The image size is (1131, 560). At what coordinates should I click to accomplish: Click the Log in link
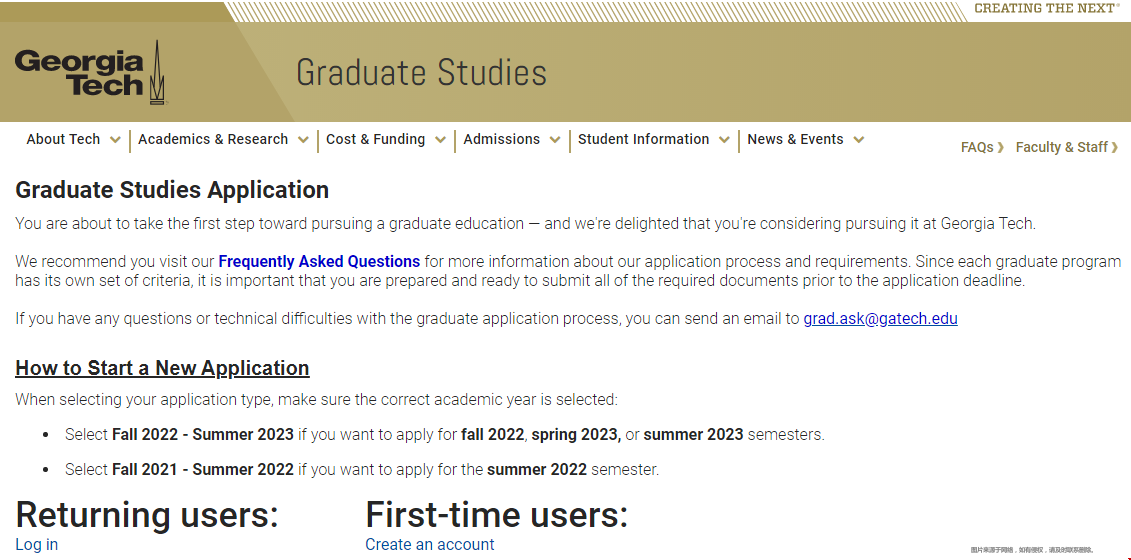pyautogui.click(x=37, y=544)
